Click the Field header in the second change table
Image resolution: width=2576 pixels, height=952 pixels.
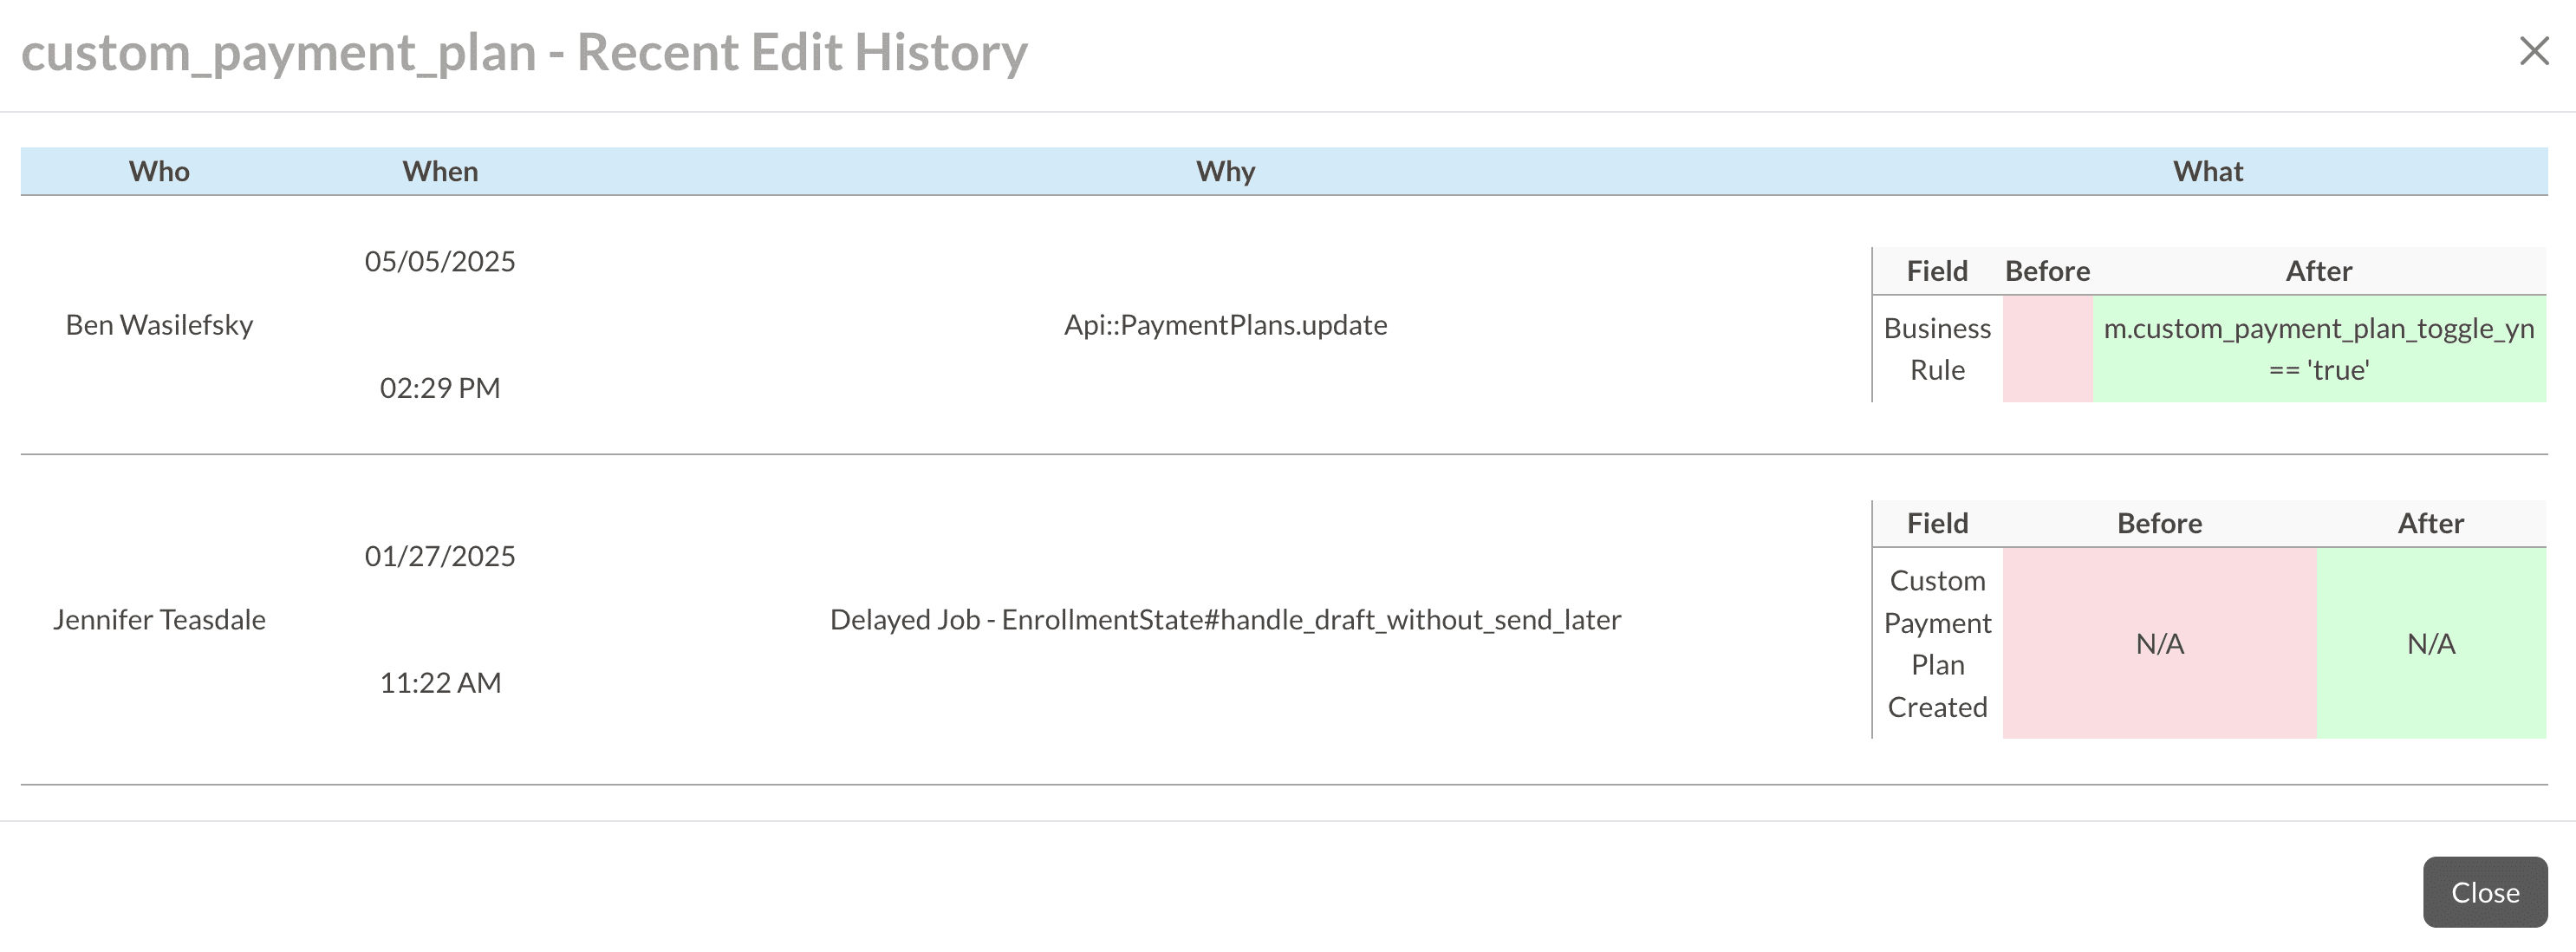[x=1937, y=522]
